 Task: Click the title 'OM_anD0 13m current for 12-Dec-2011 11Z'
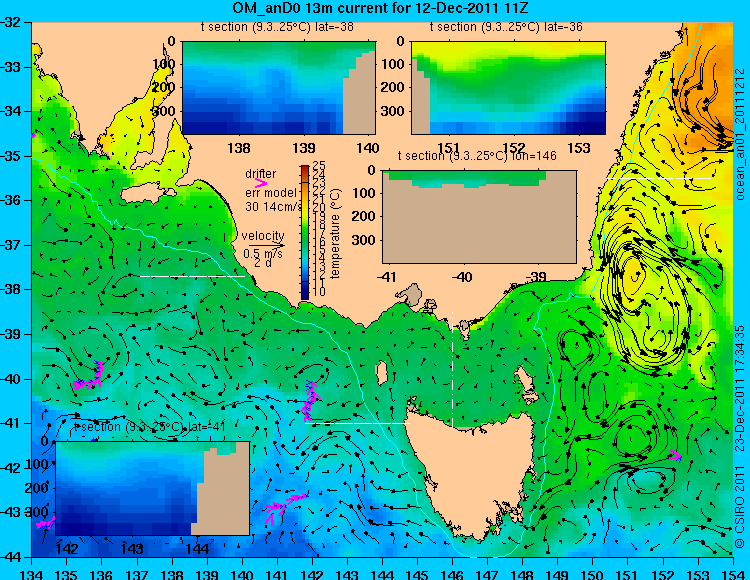tap(380, 8)
